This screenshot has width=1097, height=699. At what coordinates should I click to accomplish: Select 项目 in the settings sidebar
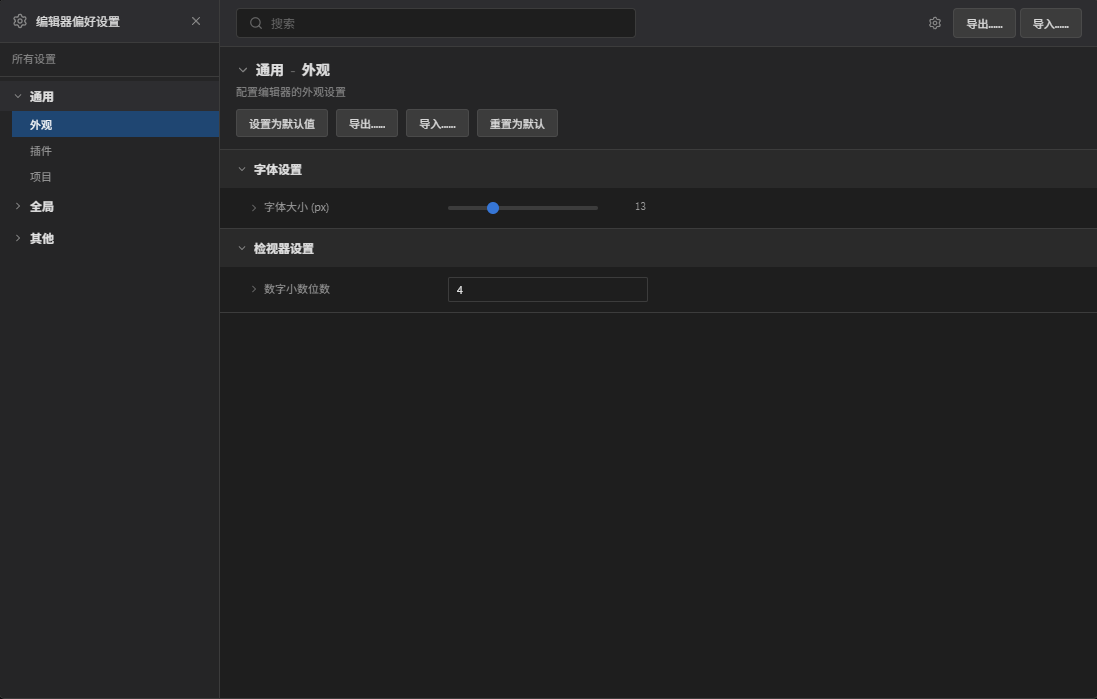click(x=41, y=177)
